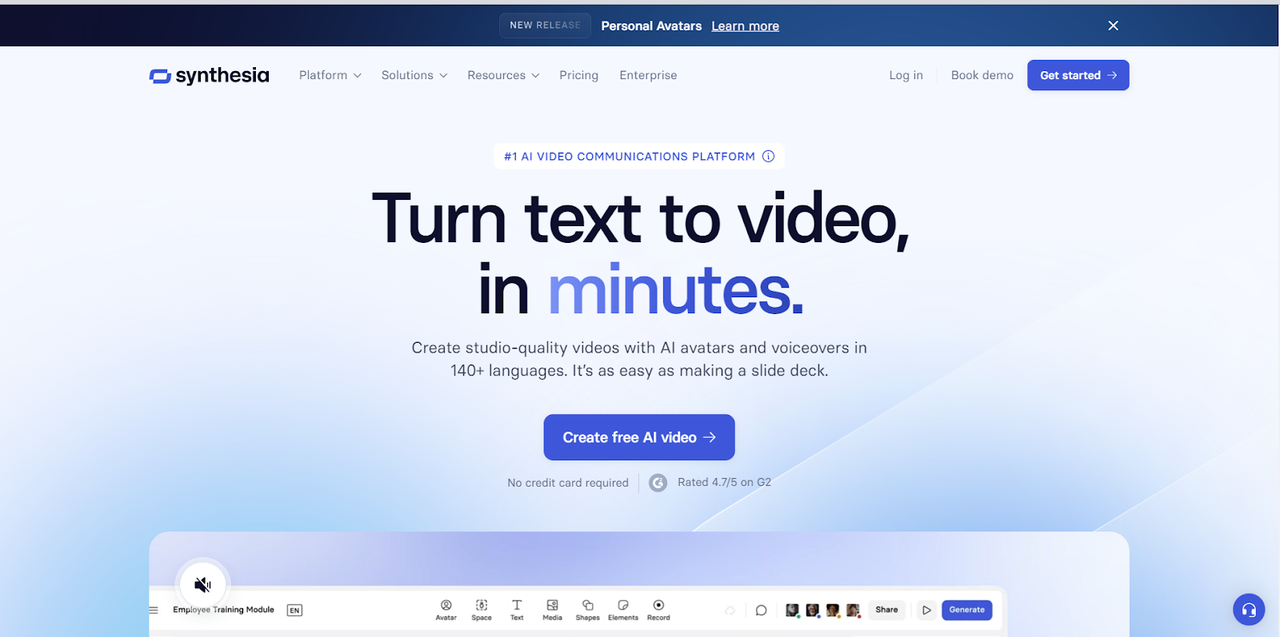This screenshot has height=637, width=1280.
Task: Open the comments speech bubble icon
Action: 761,610
